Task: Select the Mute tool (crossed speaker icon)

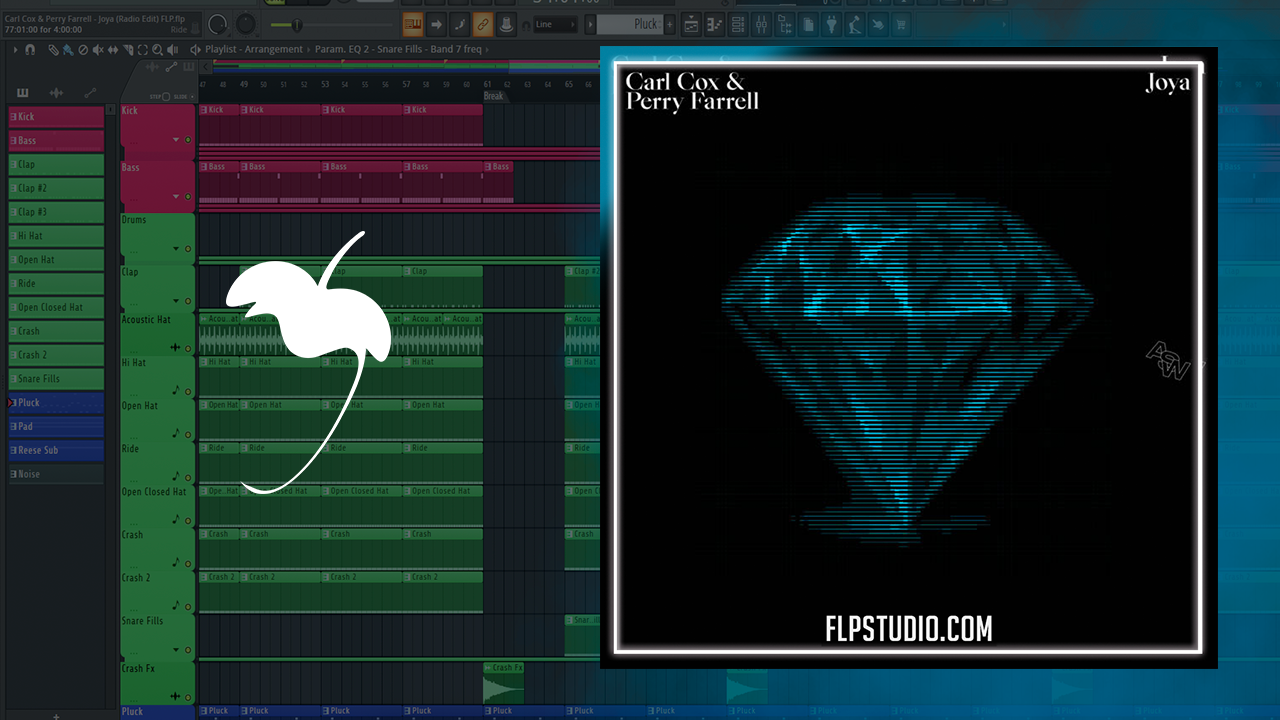Action: [x=97, y=49]
